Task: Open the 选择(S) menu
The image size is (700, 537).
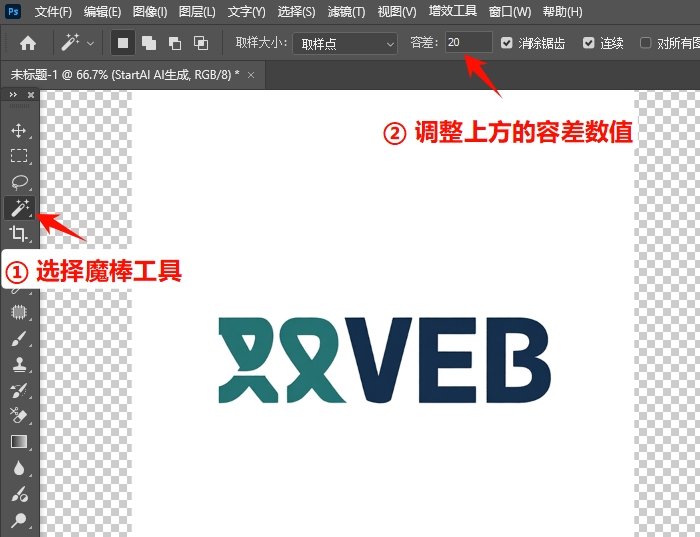Action: pyautogui.click(x=296, y=11)
